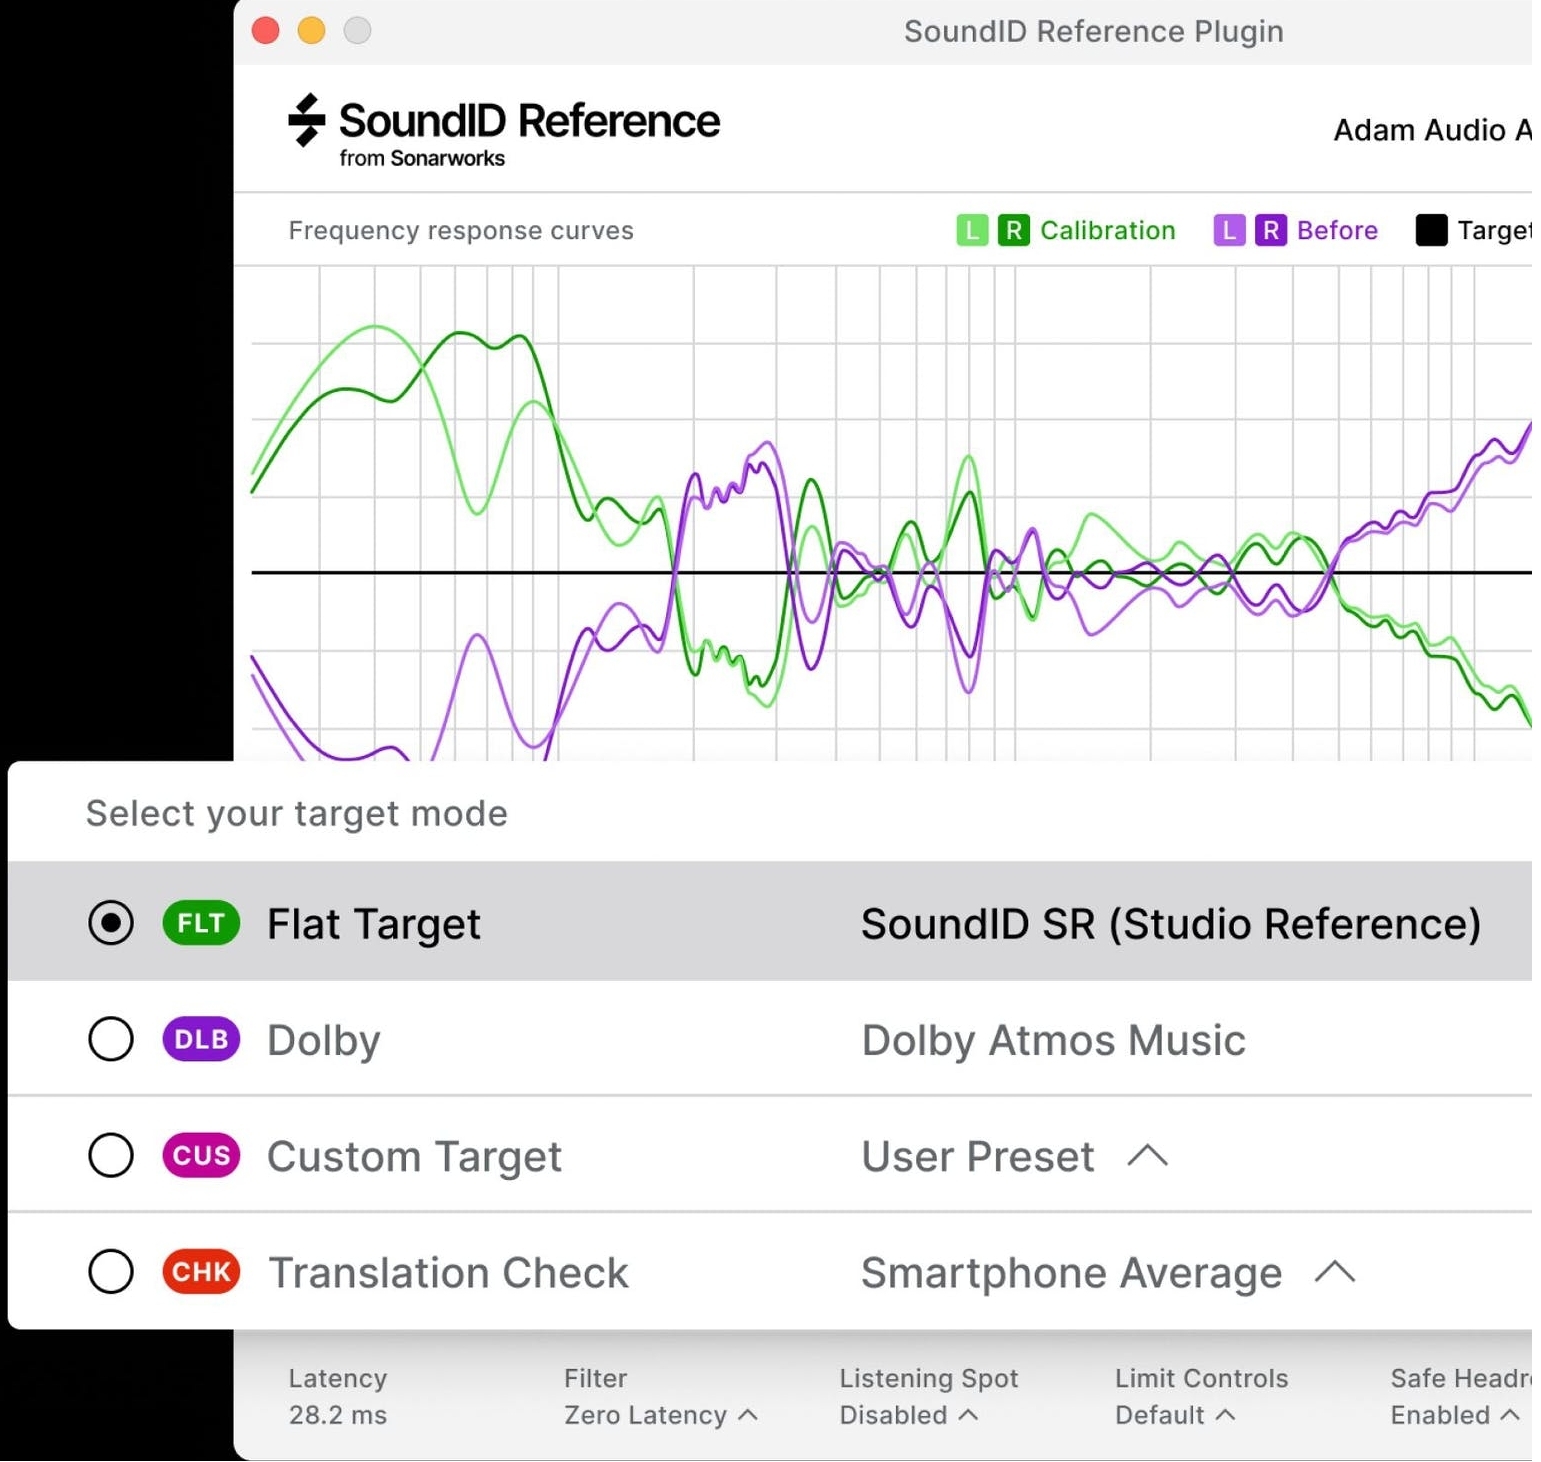Screen dimensions: 1541x1462
Task: Open the Listening Spot Disabled dropdown
Action: 908,1415
